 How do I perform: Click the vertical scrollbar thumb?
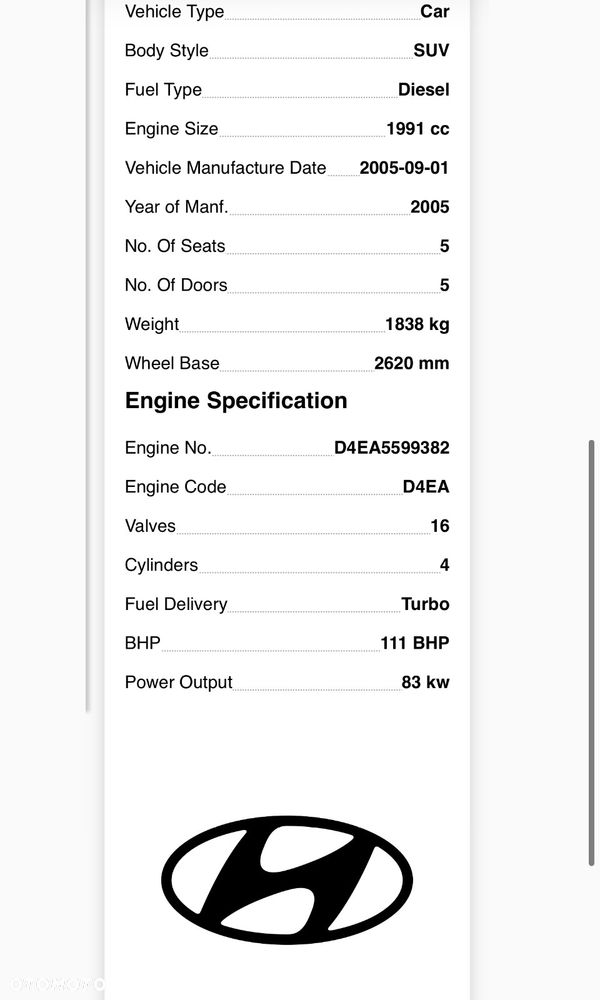[x=592, y=652]
